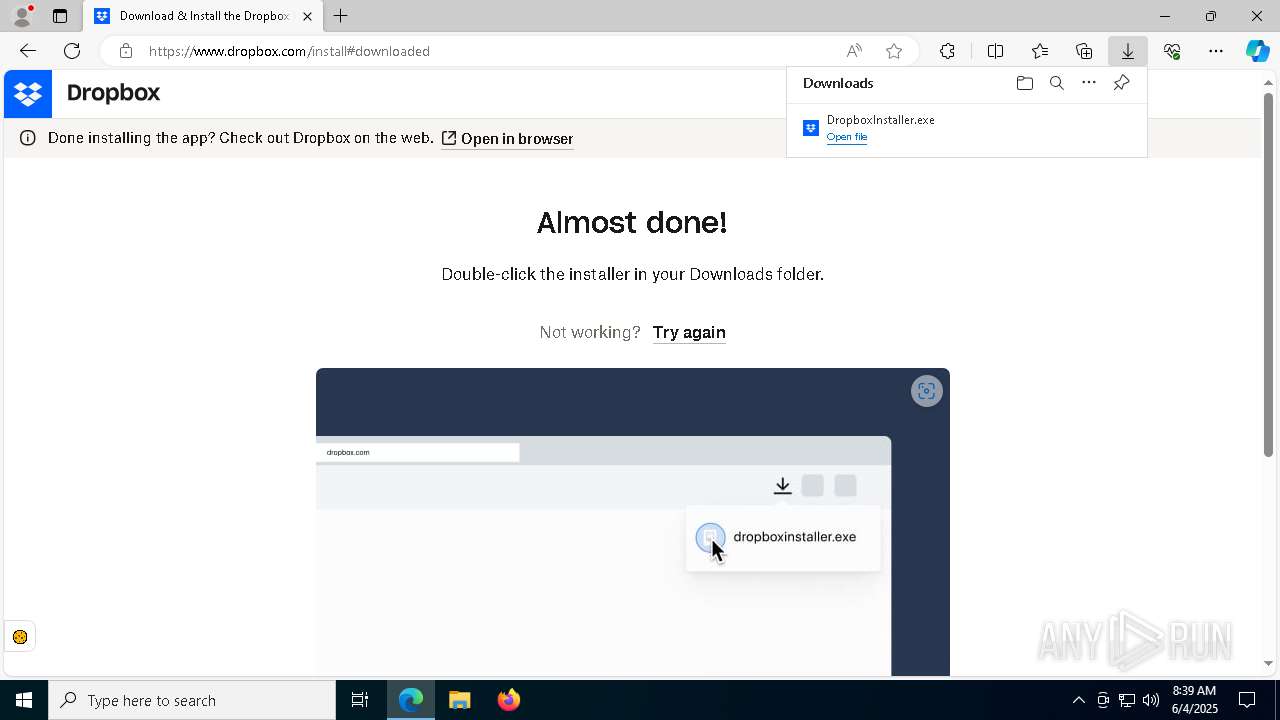Launch the Copilot sidebar
Screen dimensions: 1280x720
click(x=1258, y=51)
